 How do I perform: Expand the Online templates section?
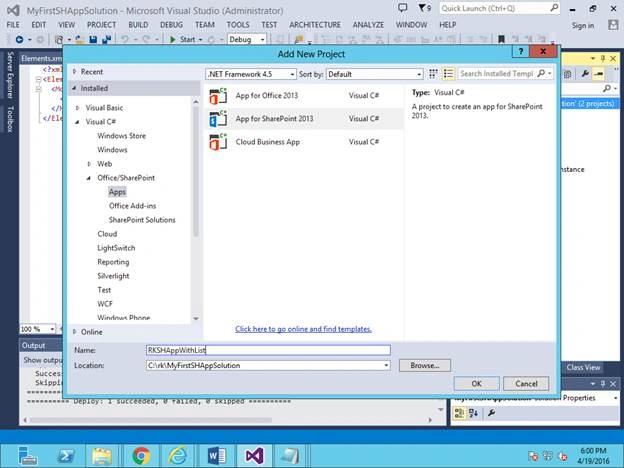click(x=74, y=332)
